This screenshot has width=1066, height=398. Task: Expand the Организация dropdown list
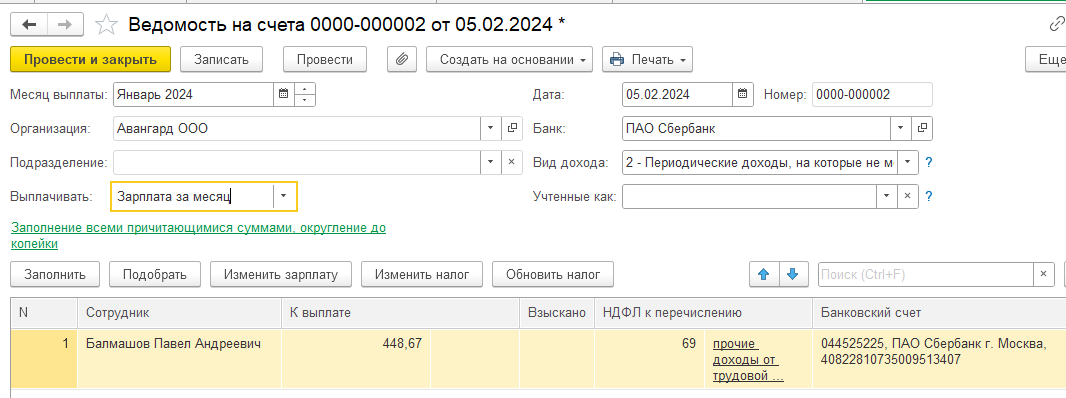pos(491,128)
